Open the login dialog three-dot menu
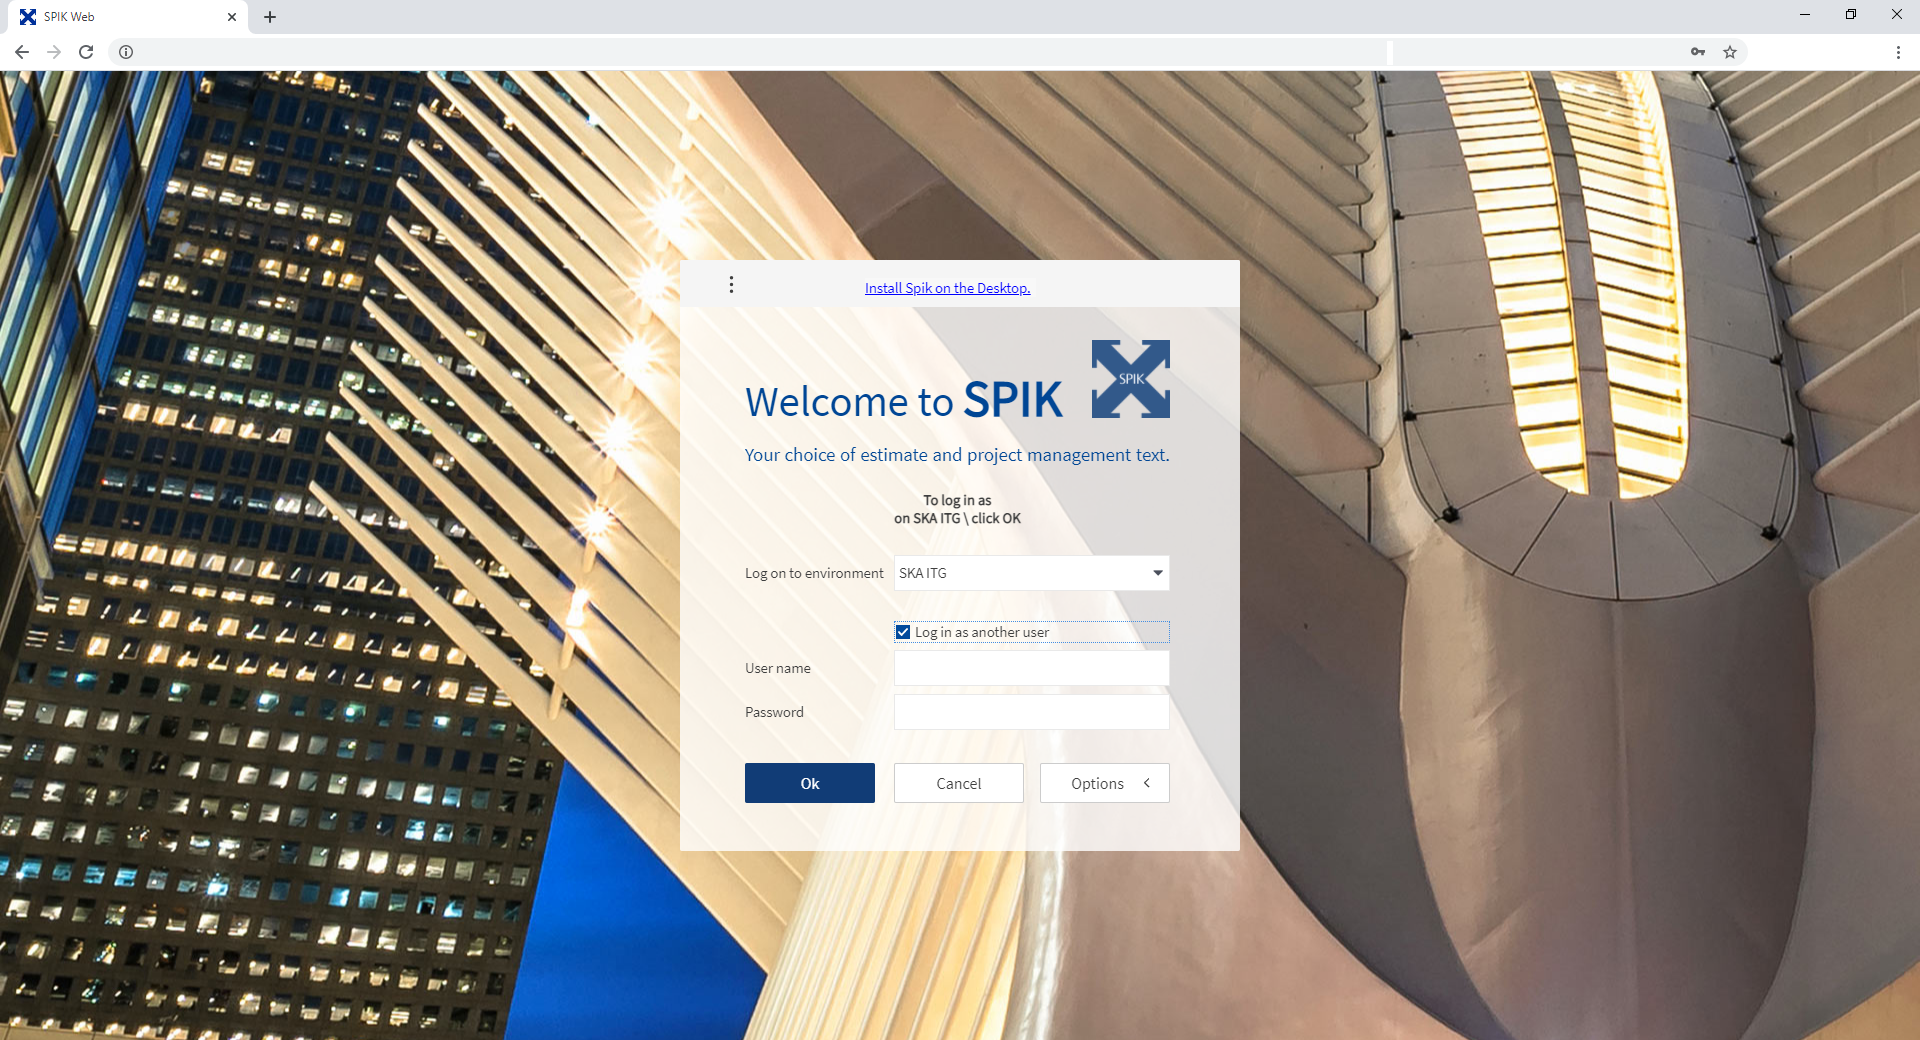Screen dimensions: 1920x1040 732,285
